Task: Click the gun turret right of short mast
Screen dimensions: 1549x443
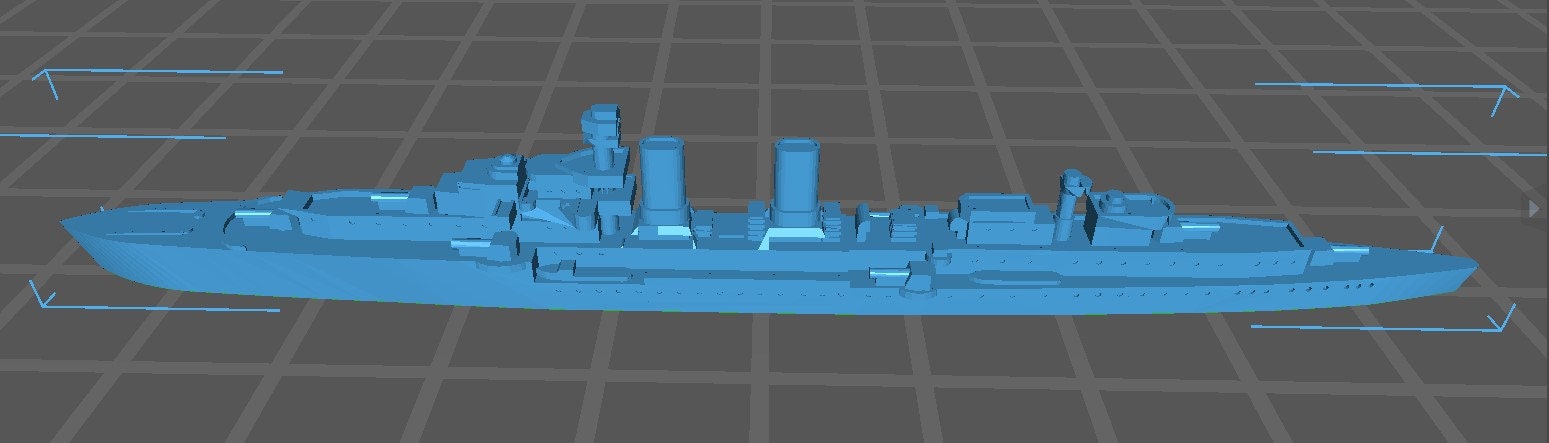Action: pyautogui.click(x=1130, y=208)
